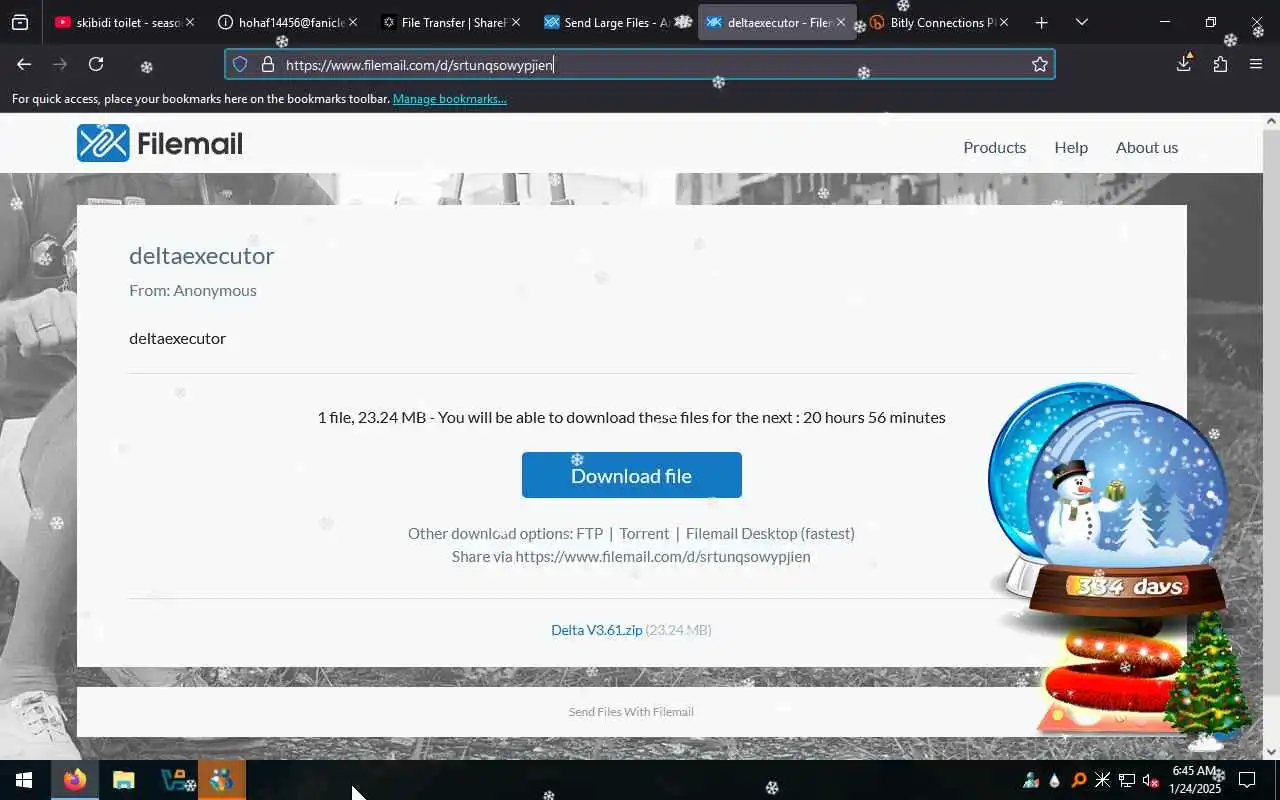
Task: Show site security padlock info
Action: (267, 64)
